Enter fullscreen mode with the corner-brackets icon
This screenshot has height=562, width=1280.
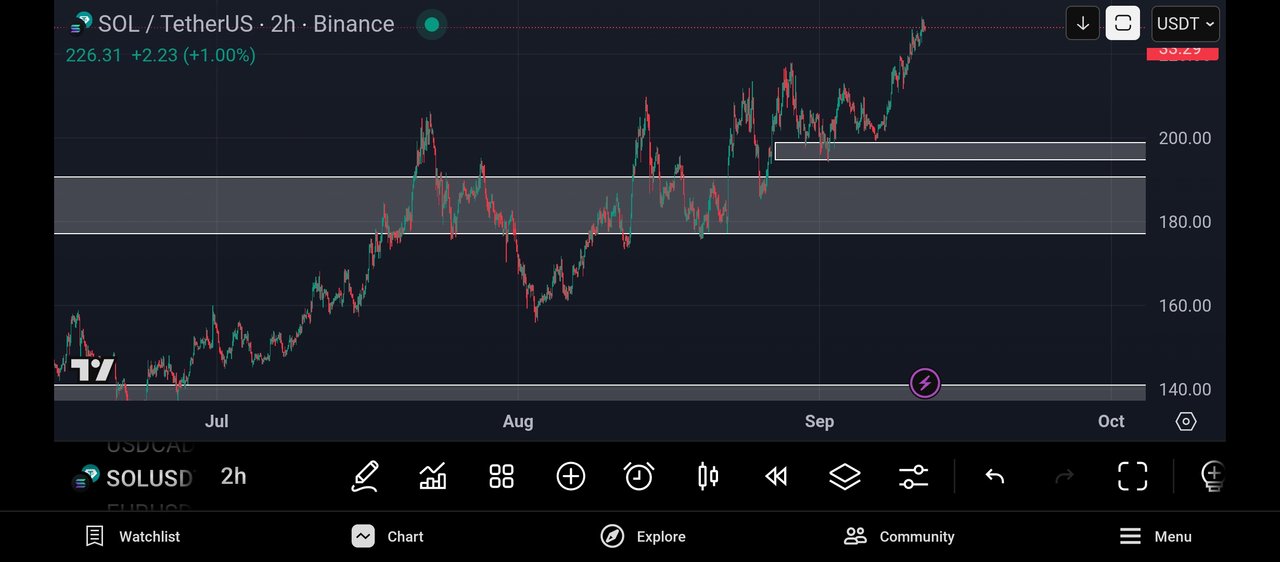[x=1132, y=476]
